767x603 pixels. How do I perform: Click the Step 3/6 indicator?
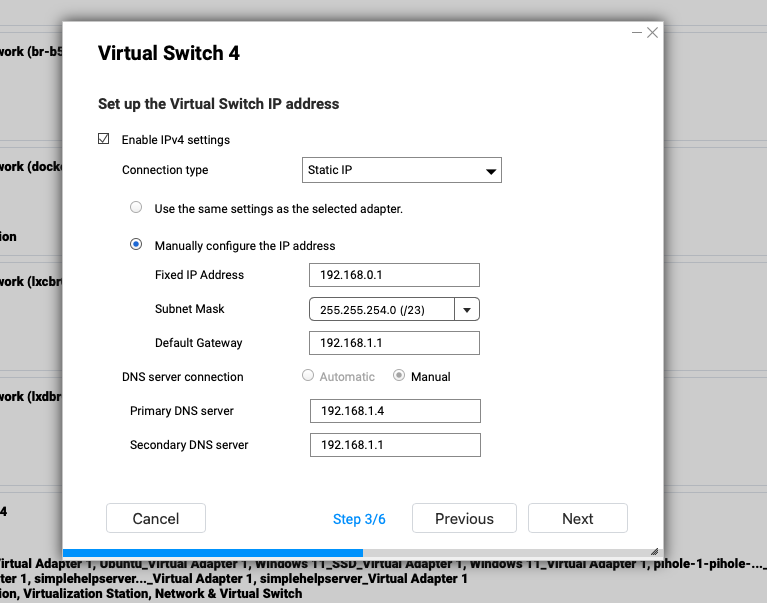tap(359, 519)
